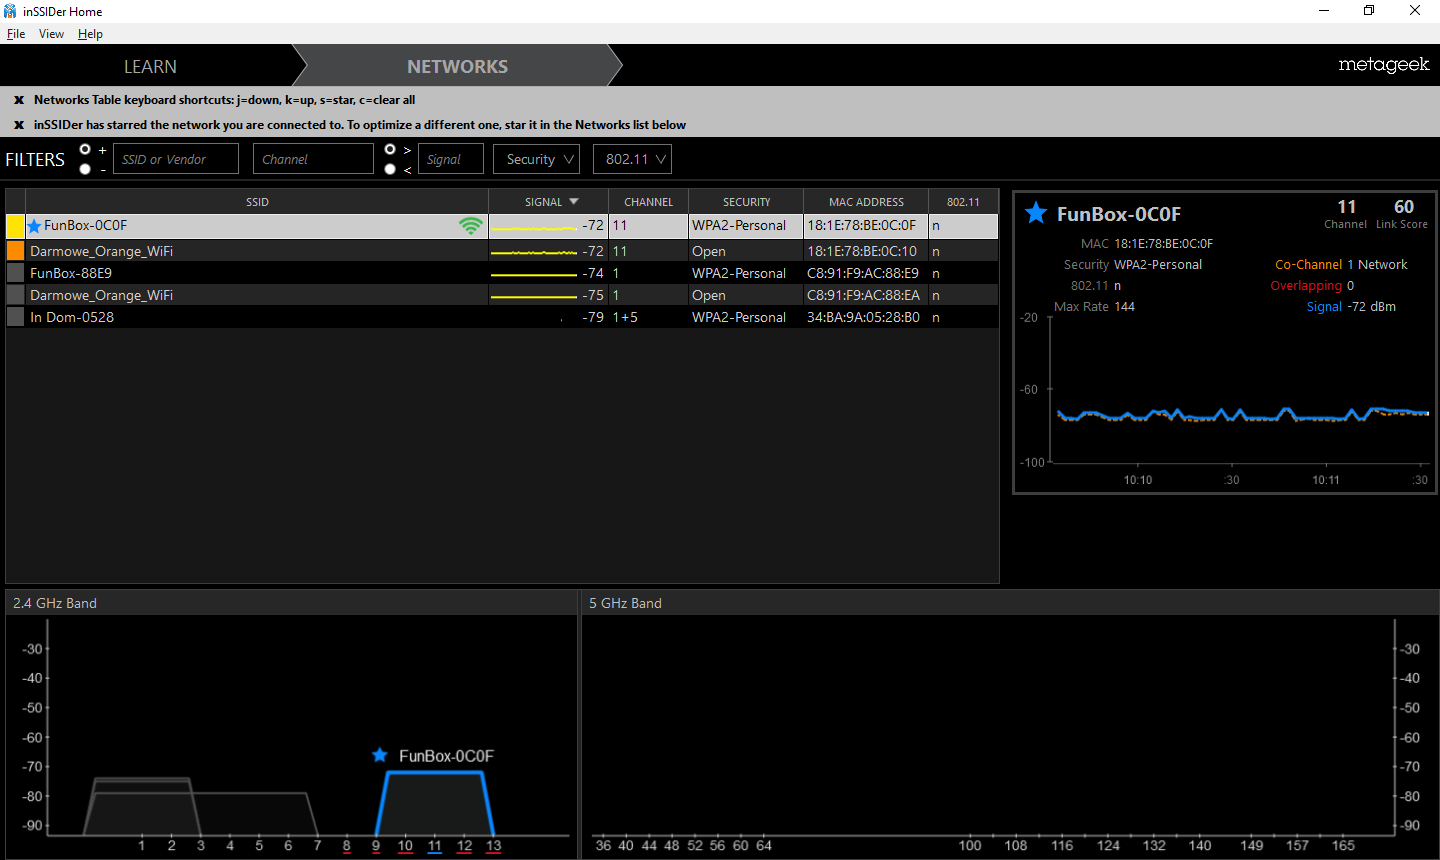Screen dimensions: 1440x860
Task: Click the orange swatch for Darmowe_Orange_WiFi
Action: [15, 251]
